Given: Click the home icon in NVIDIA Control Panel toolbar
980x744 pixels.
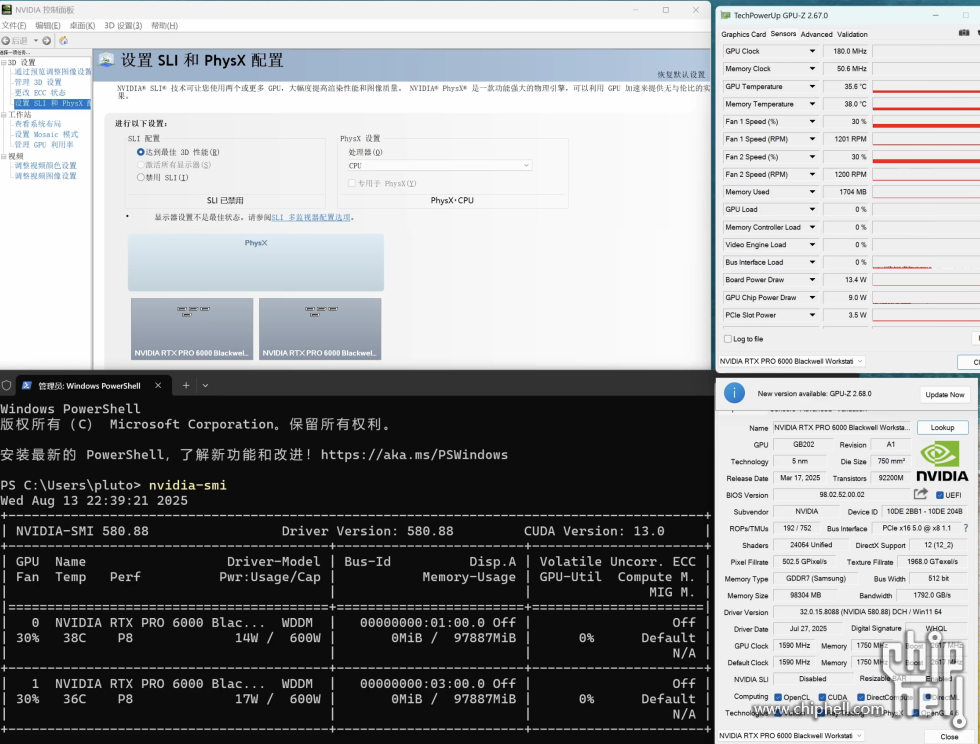Looking at the screenshot, I should coord(63,41).
